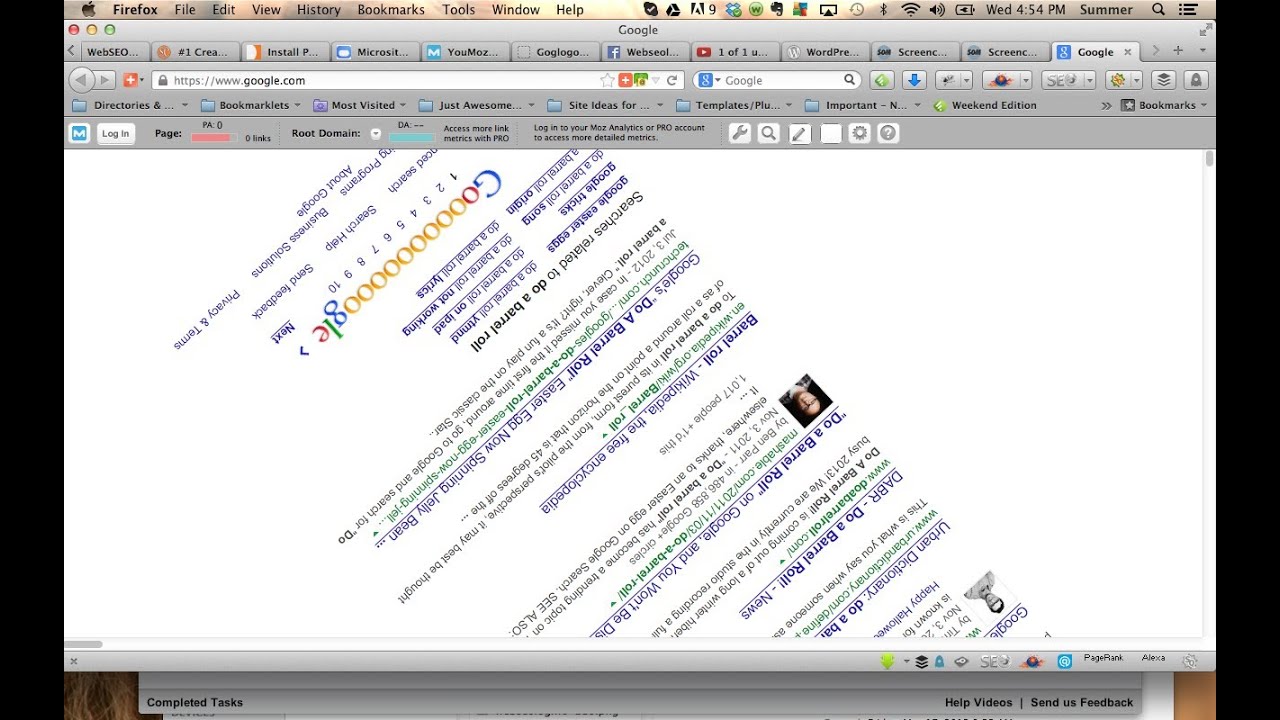Click the vertical scrollbar thumb
Viewport: 1280px width, 720px height.
coord(1210,159)
